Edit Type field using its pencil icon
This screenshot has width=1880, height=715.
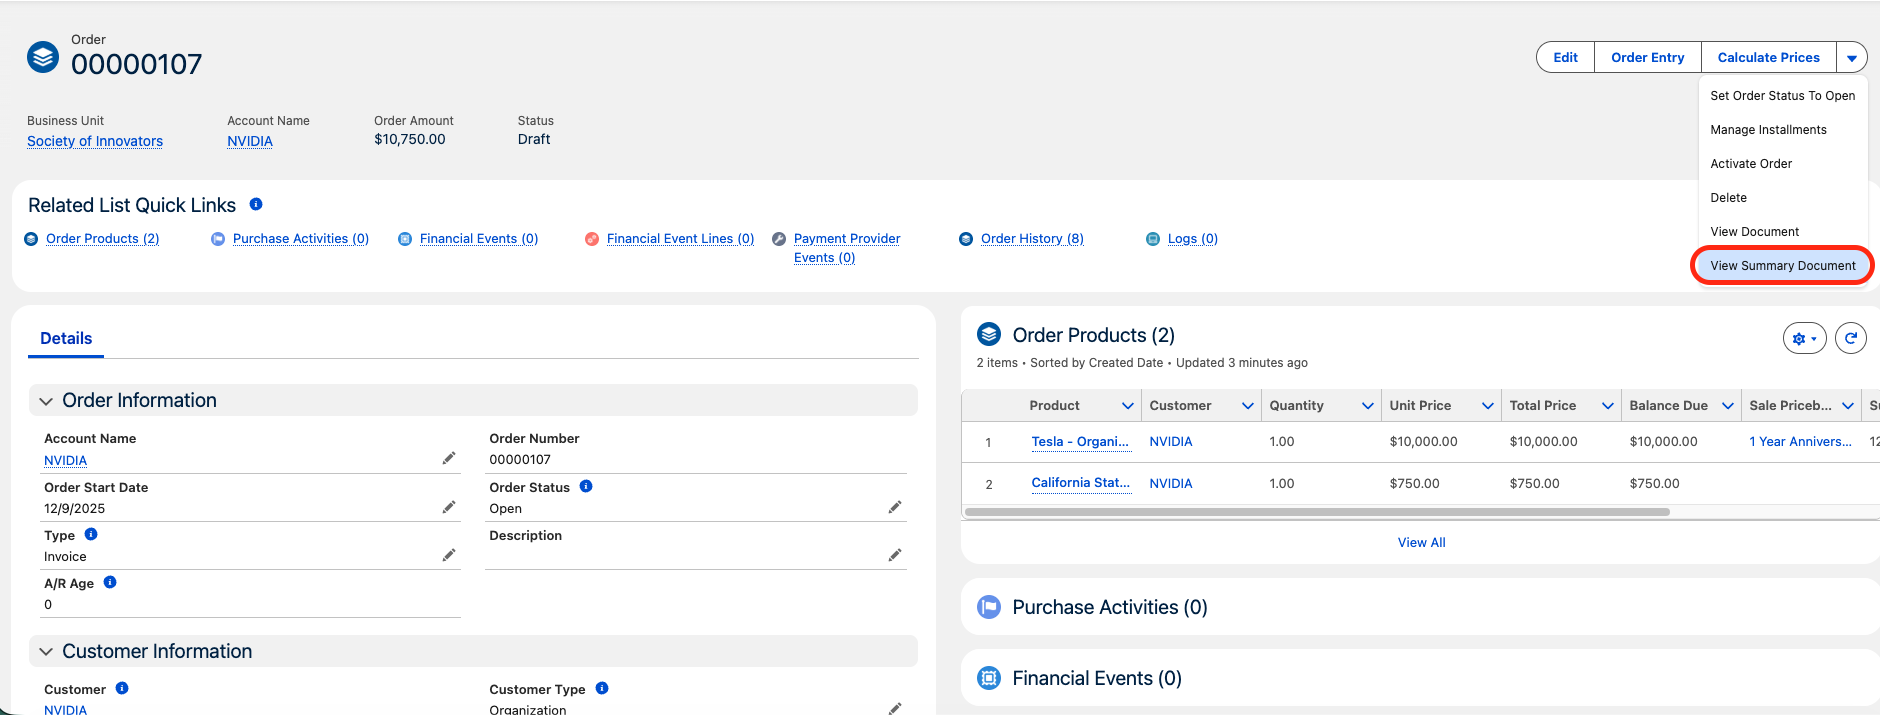pos(449,555)
